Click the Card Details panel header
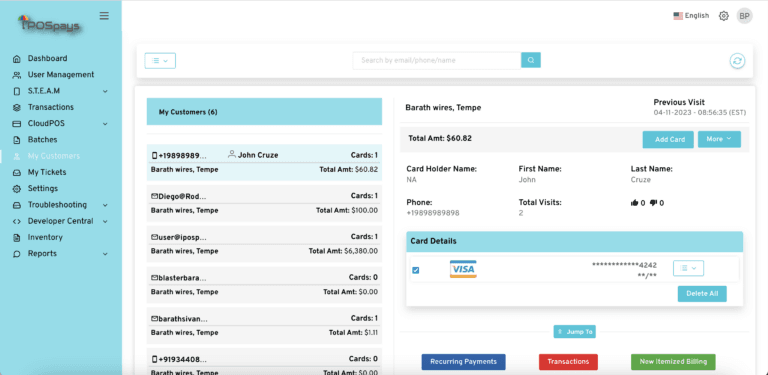Viewport: 768px width, 375px height. click(575, 241)
